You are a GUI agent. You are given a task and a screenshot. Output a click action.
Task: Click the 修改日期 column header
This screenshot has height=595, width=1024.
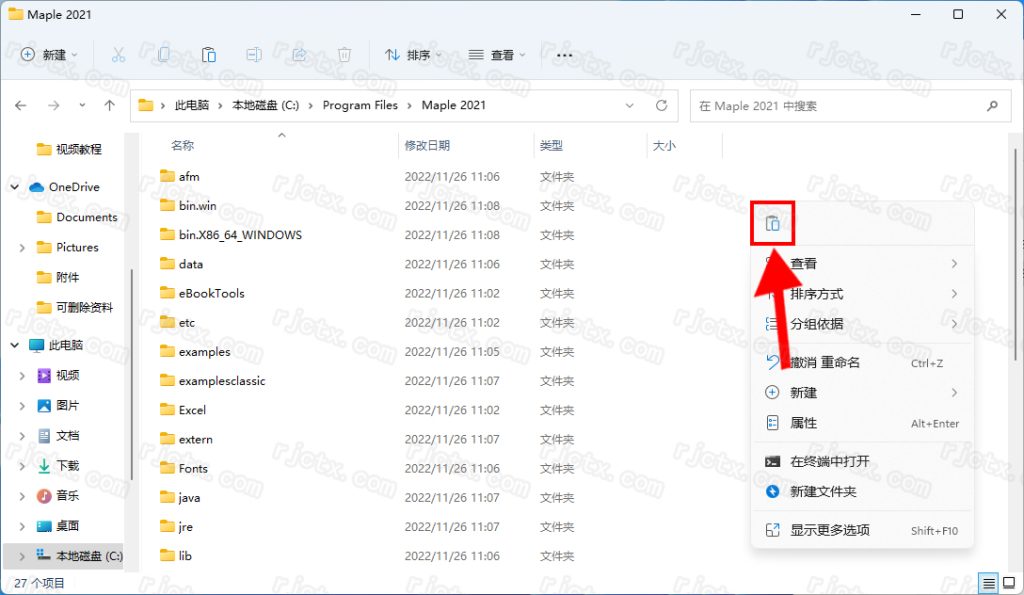(427, 146)
